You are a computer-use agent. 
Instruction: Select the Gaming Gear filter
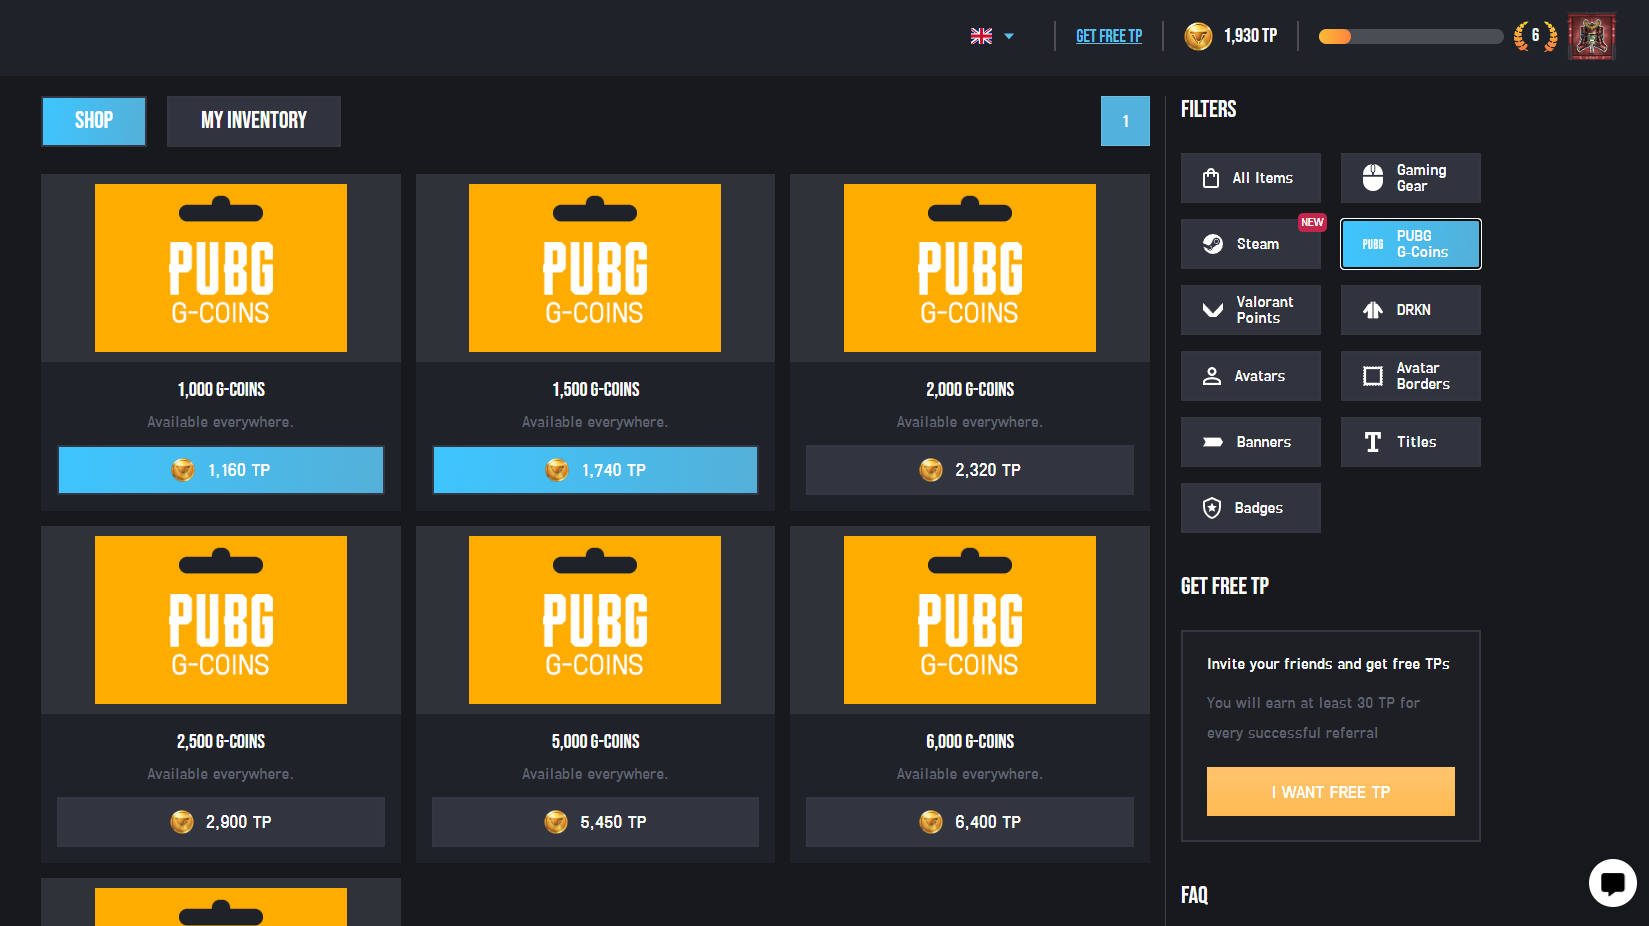point(1411,178)
